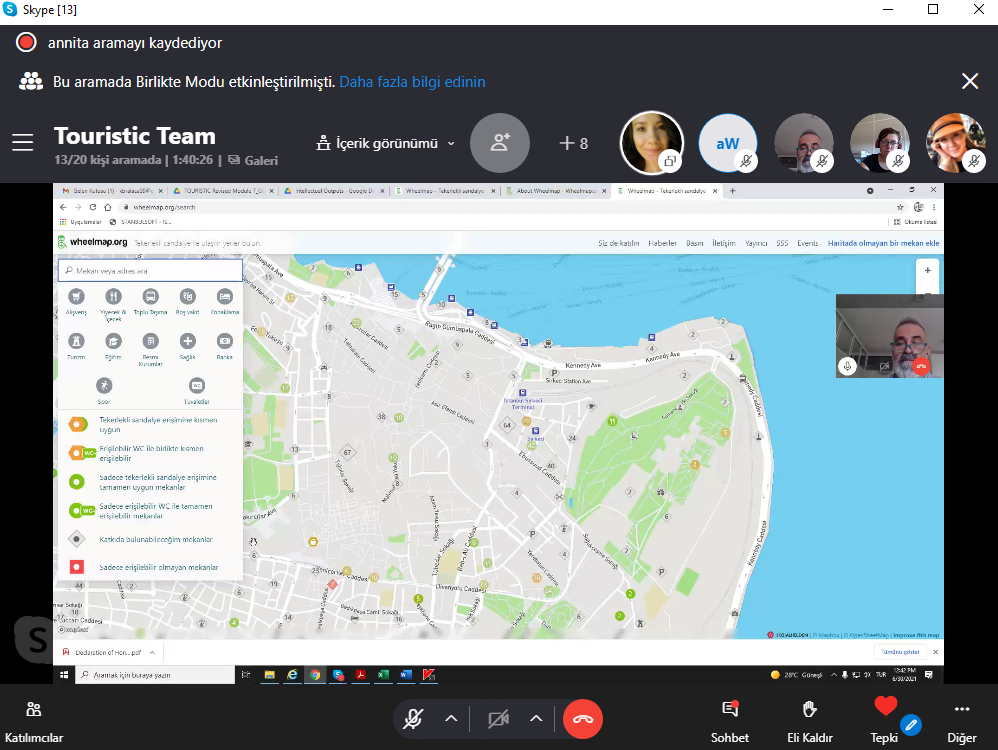998x750 pixels.
Task: Toggle the video camera button
Action: point(498,718)
